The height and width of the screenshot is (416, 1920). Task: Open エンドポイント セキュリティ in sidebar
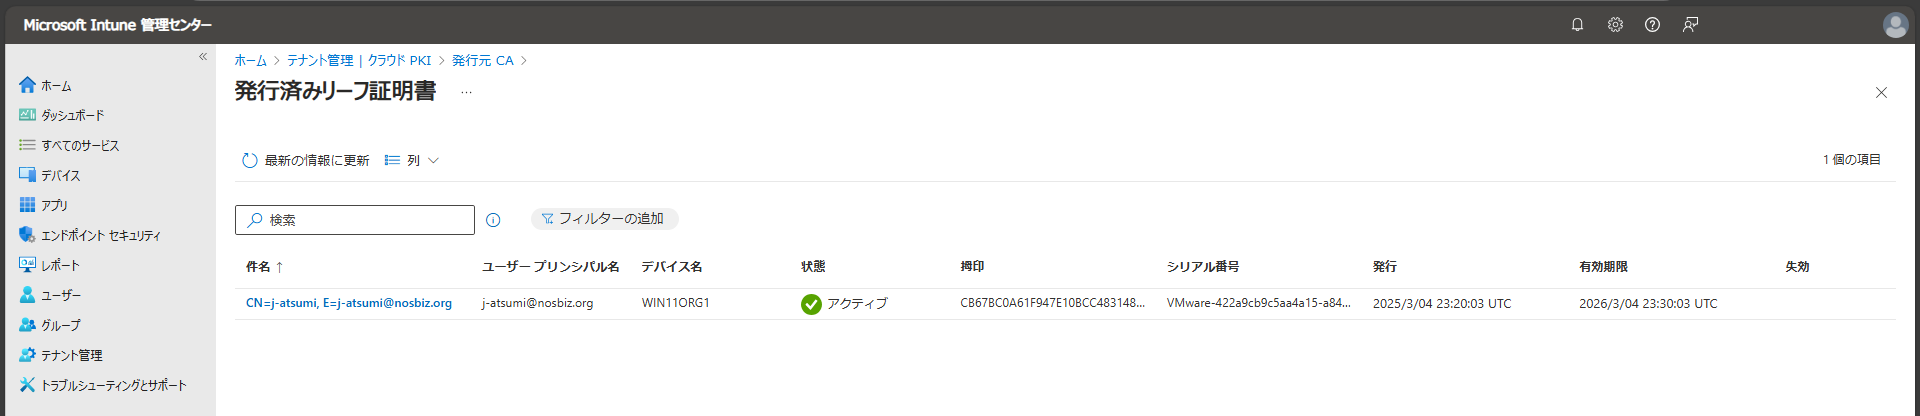click(100, 236)
